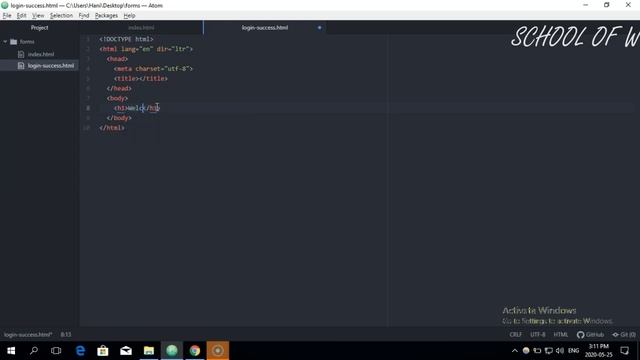Image resolution: width=640 pixels, height=360 pixels.
Task: Select the login-success.html editor tab
Action: pos(264,28)
